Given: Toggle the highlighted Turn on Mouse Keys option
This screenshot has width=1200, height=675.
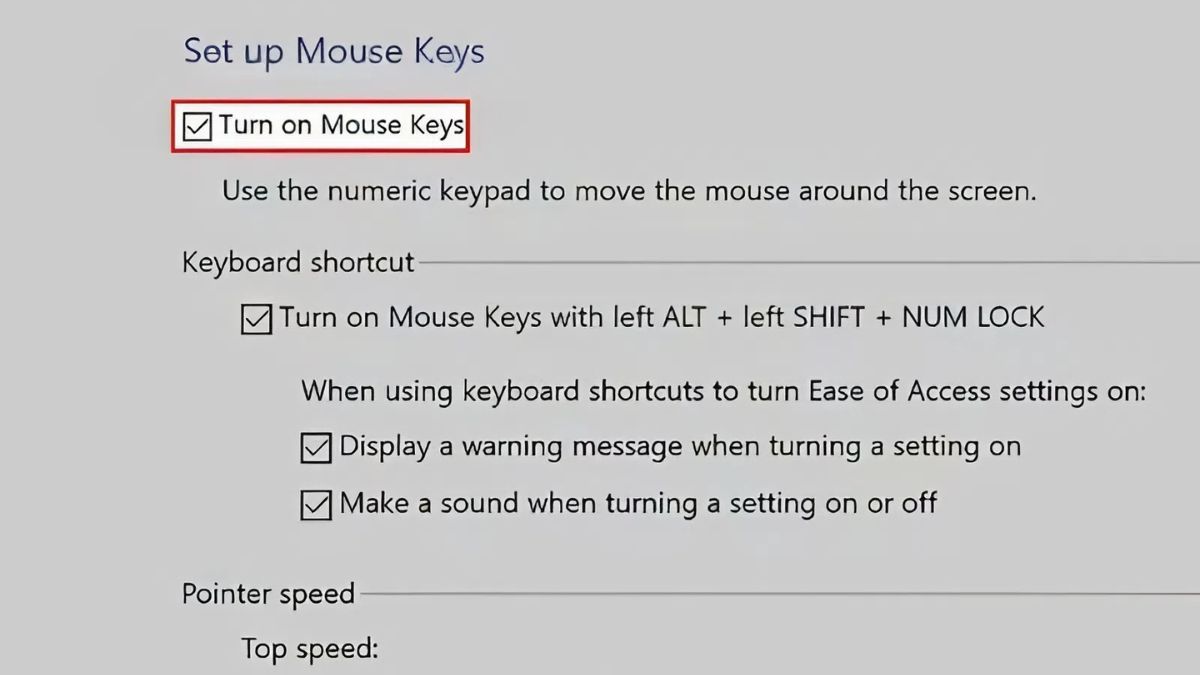Looking at the screenshot, I should tap(196, 125).
